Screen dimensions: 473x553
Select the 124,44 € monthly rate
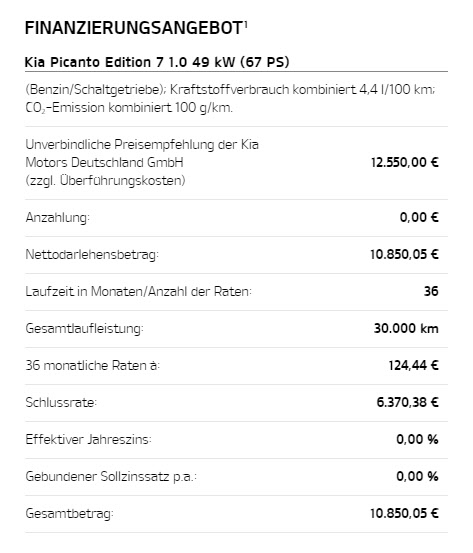(x=413, y=365)
